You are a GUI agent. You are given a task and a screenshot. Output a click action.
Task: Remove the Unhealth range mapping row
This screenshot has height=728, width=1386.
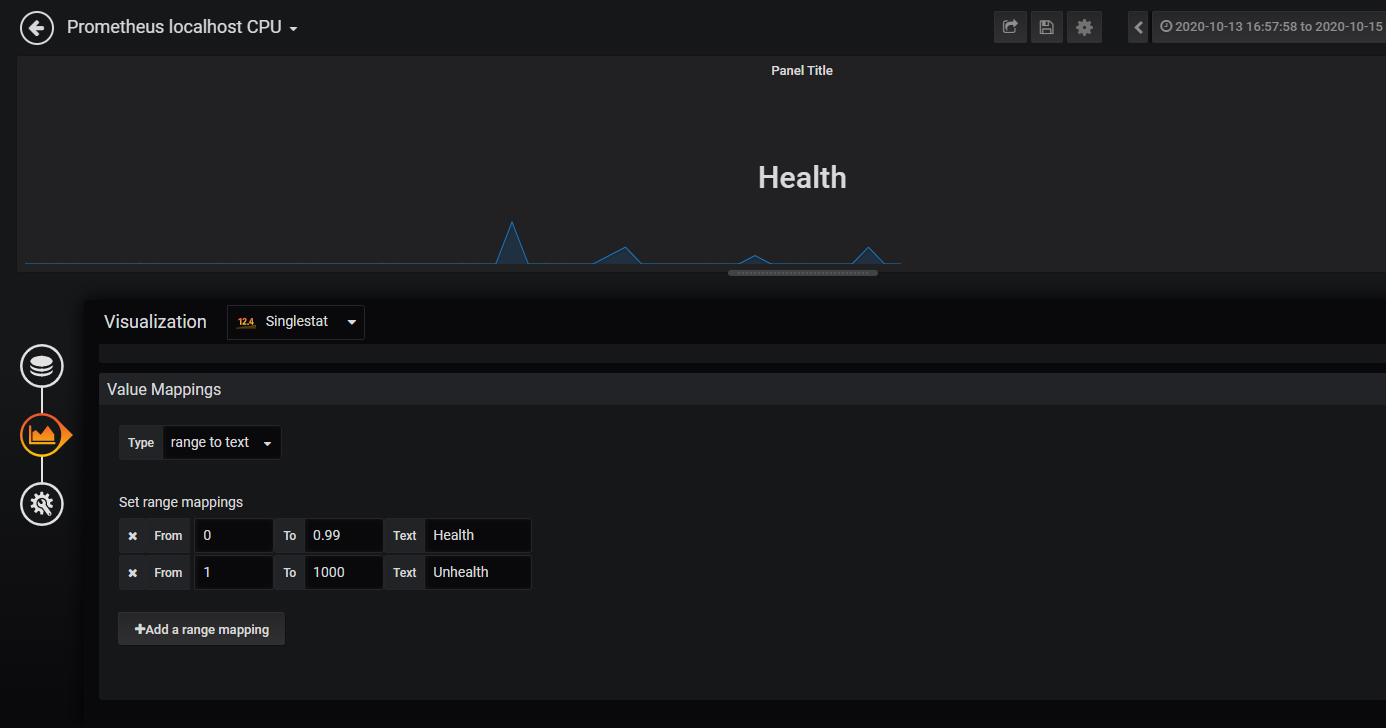(132, 573)
